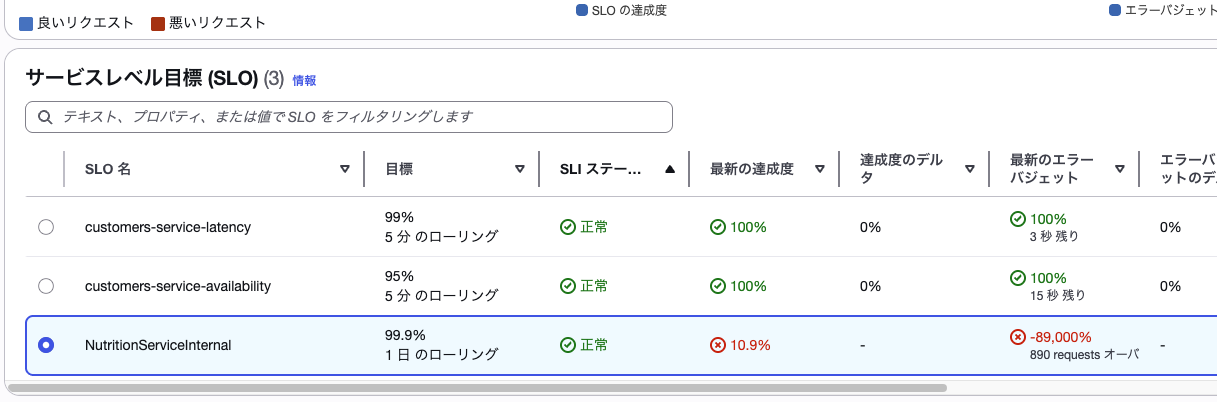The width and height of the screenshot is (1217, 402).
Task: Focus the SLO filter text input field
Action: tap(360, 117)
